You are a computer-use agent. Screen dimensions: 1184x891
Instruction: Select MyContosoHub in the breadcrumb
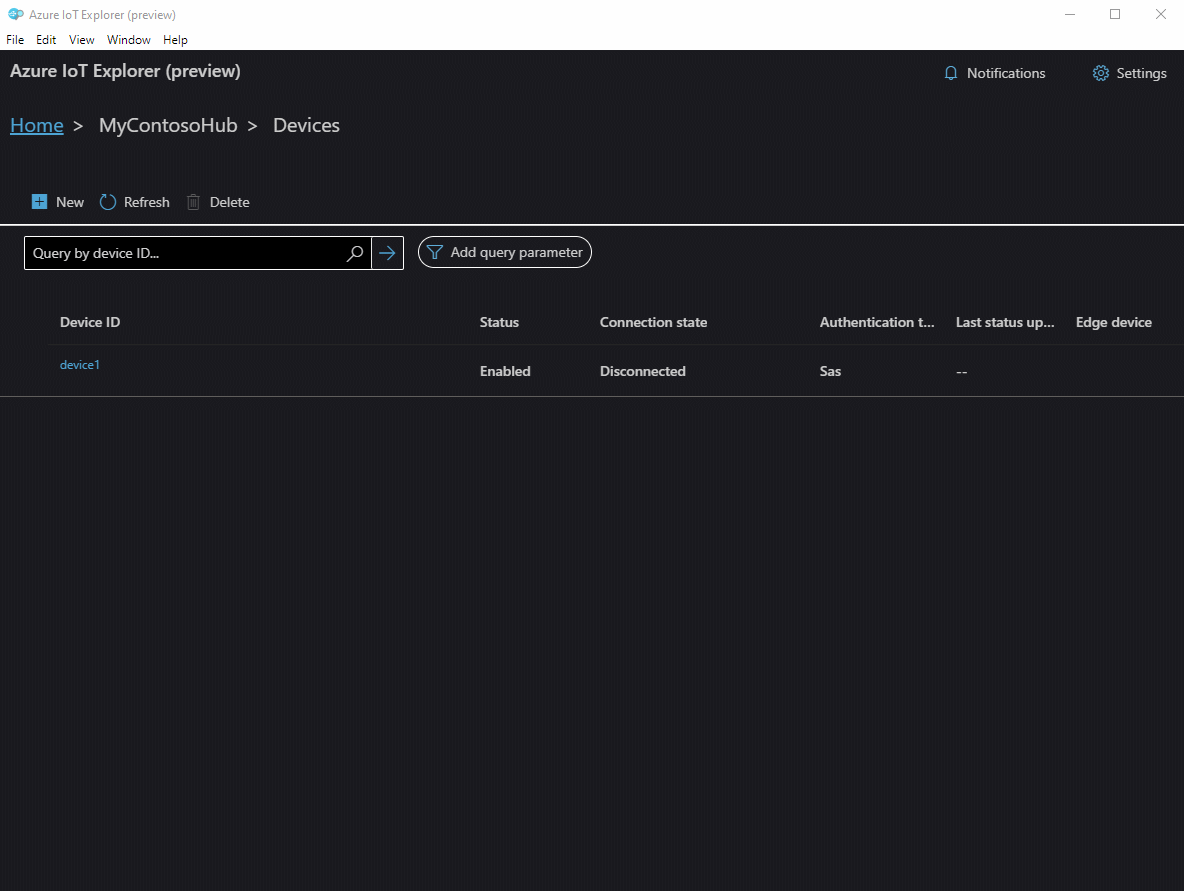click(x=168, y=125)
